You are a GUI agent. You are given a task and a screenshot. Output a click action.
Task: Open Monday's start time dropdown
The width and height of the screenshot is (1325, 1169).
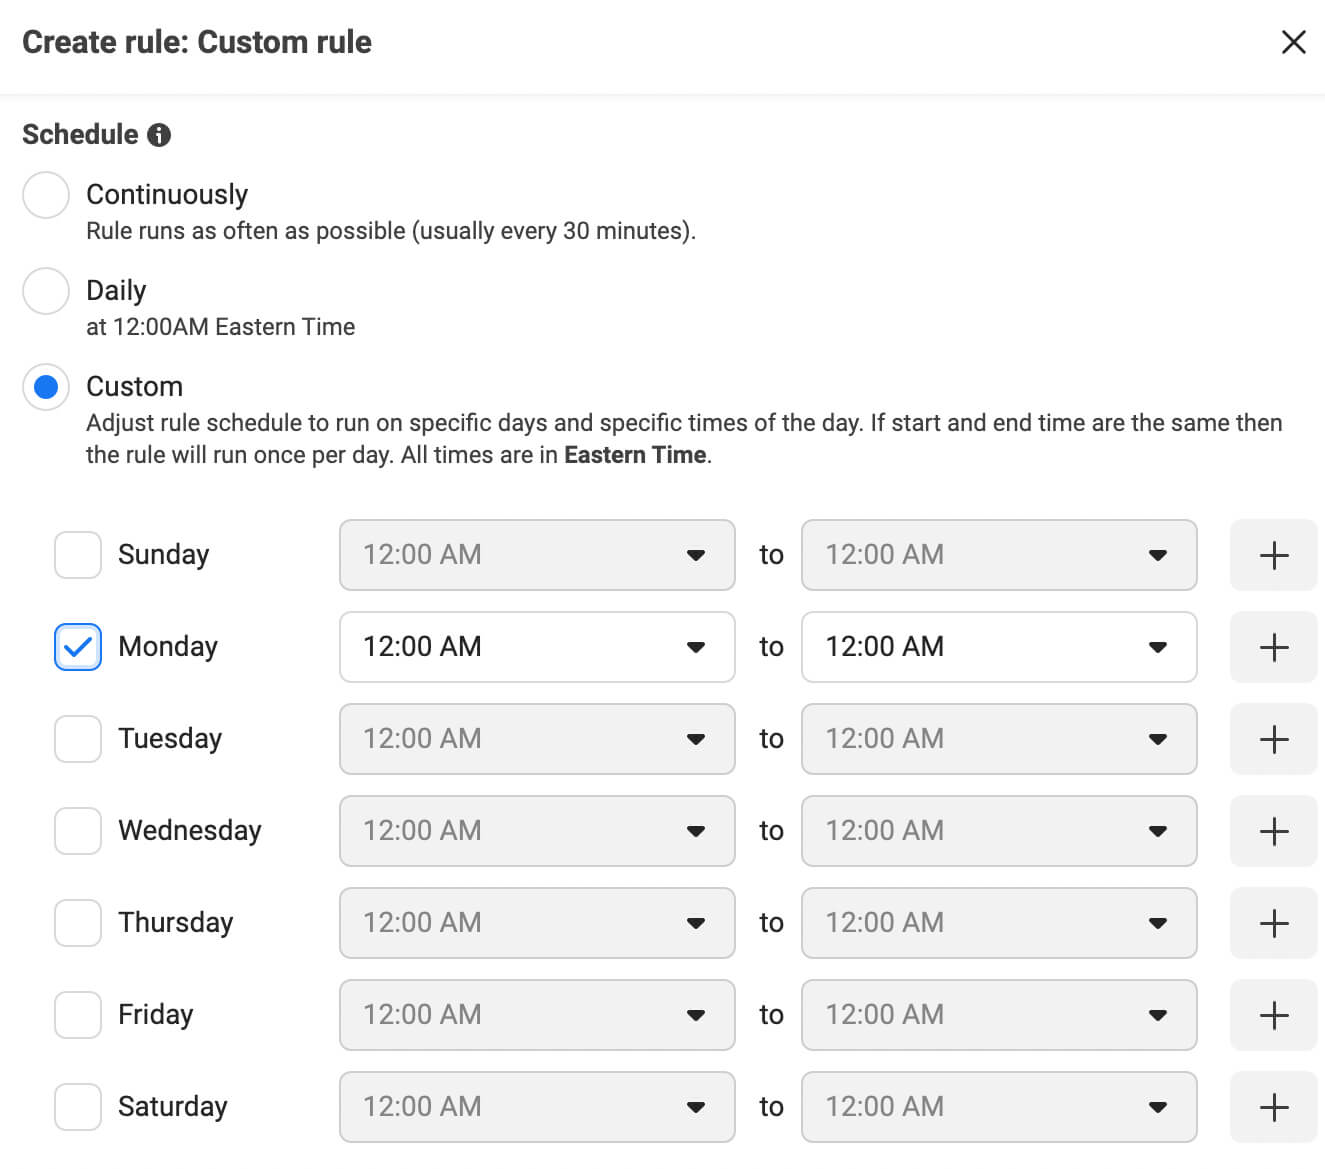(697, 647)
